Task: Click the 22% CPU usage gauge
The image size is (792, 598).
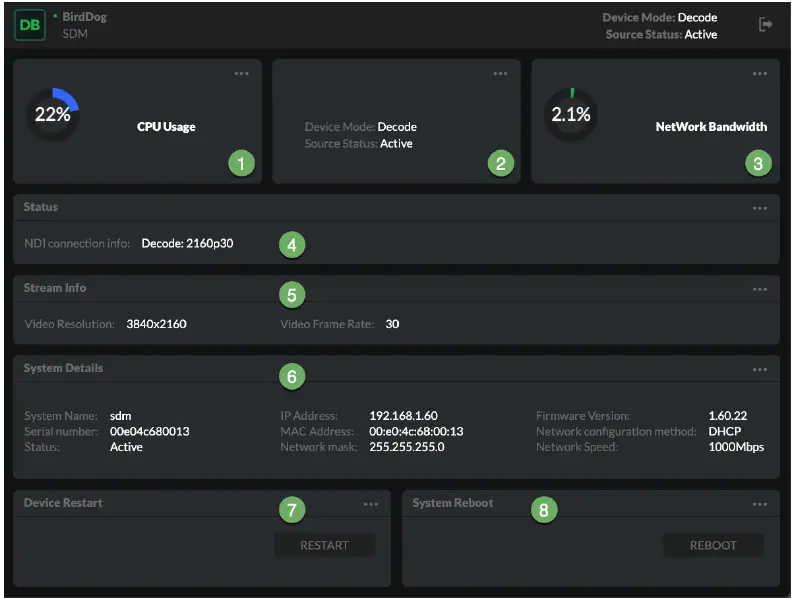Action: point(53,115)
